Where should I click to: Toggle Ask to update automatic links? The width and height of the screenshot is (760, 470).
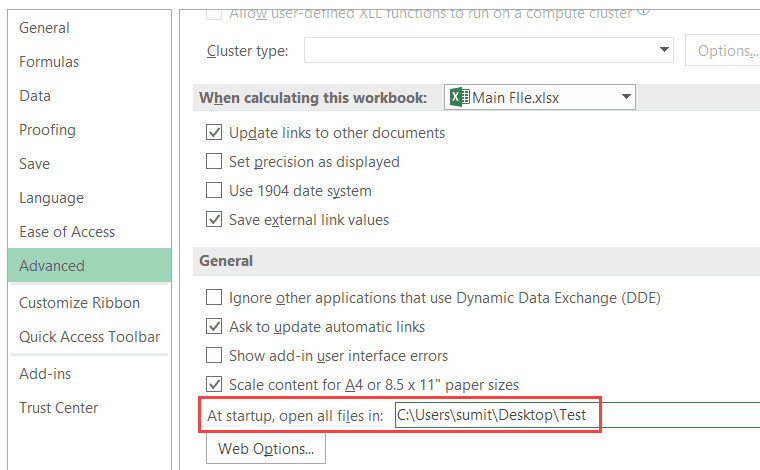[214, 326]
